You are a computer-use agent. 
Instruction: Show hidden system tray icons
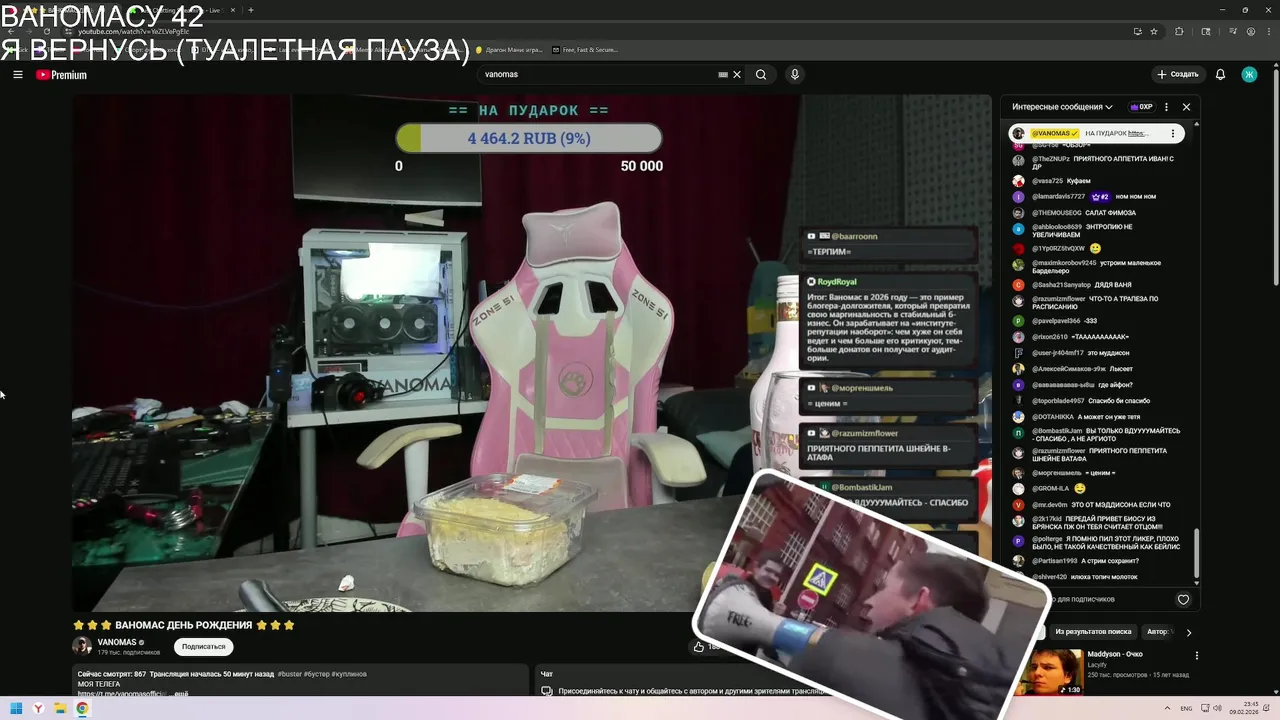tap(1169, 708)
